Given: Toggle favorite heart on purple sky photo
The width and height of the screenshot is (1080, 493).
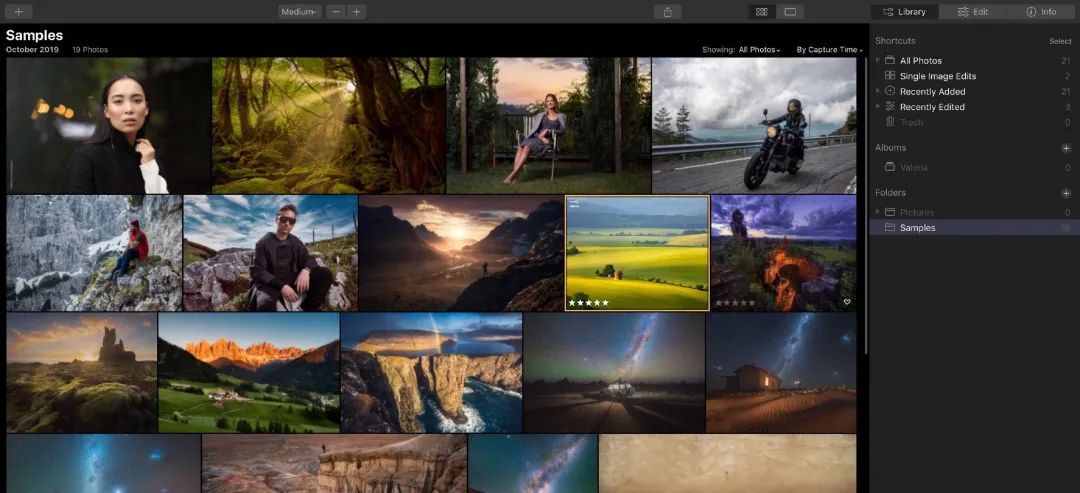Looking at the screenshot, I should [847, 302].
